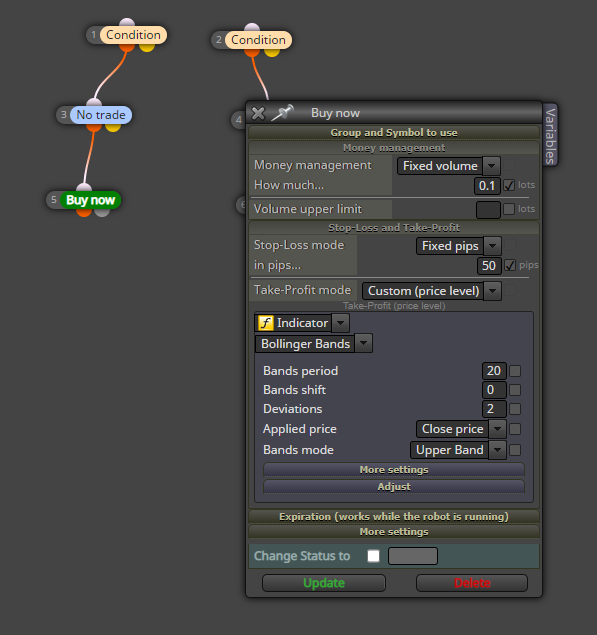The image size is (597, 635).
Task: Click orange output connector of Condition 1
Action: tap(127, 47)
